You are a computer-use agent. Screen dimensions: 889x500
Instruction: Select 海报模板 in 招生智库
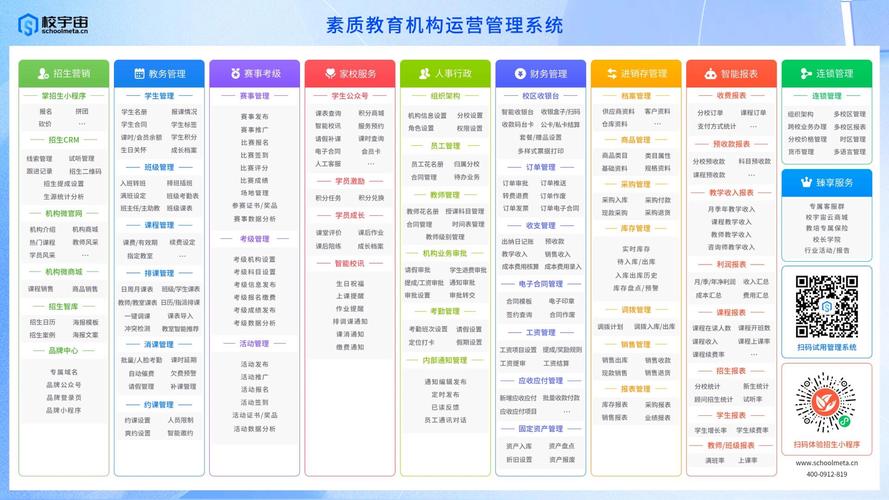[85, 322]
